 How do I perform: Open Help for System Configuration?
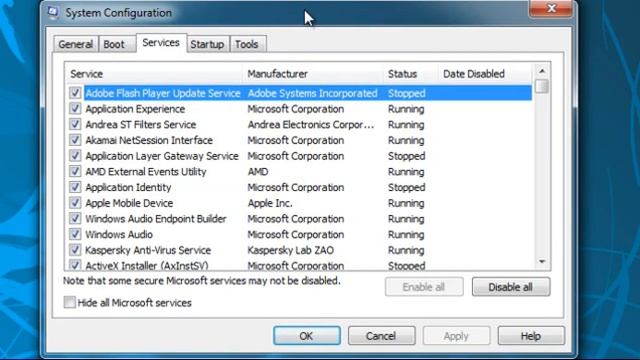click(x=531, y=336)
